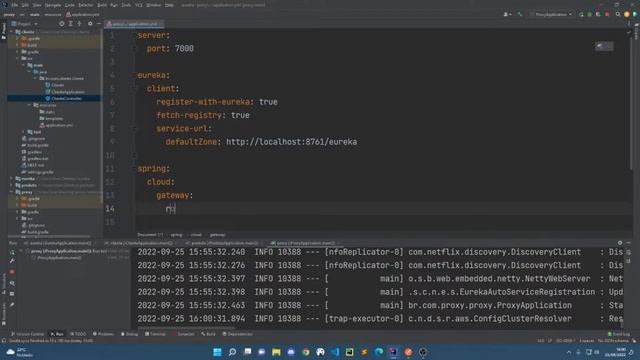Click the red stop icon in top toolbar
Viewport: 640px width, 360px height.
[607, 14]
